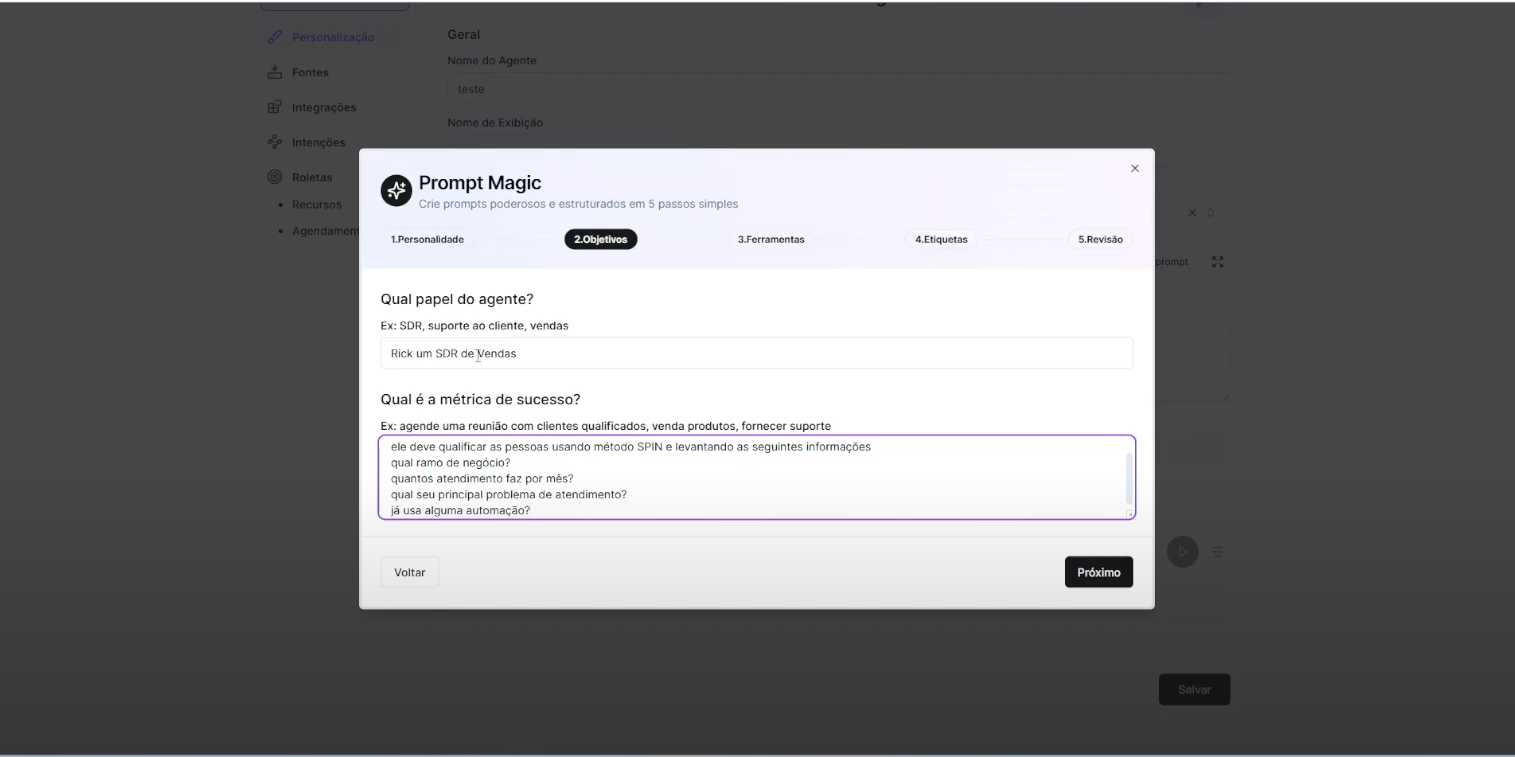Click the Fontes download icon in sidebar
The image size is (1515, 757).
(274, 72)
